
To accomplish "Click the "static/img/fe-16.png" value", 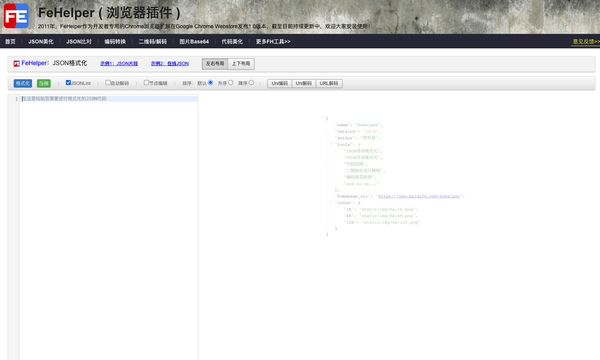I will [x=388, y=209].
